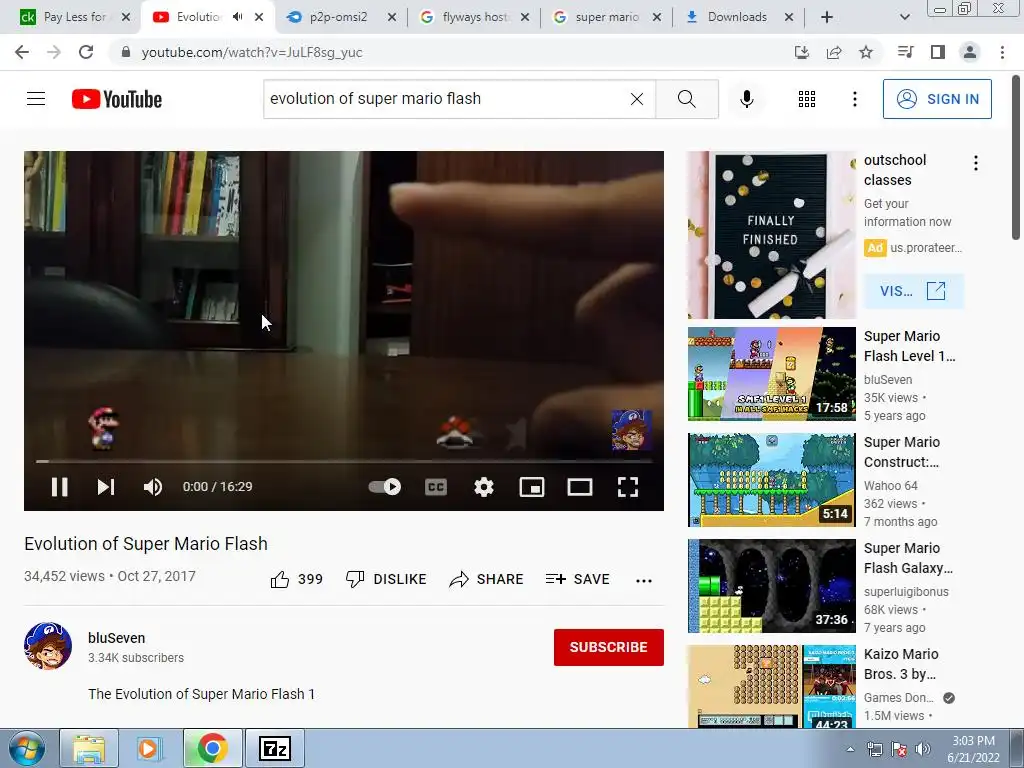Subscribe to the bluSeven channel
The width and height of the screenshot is (1024, 768).
coord(609,647)
